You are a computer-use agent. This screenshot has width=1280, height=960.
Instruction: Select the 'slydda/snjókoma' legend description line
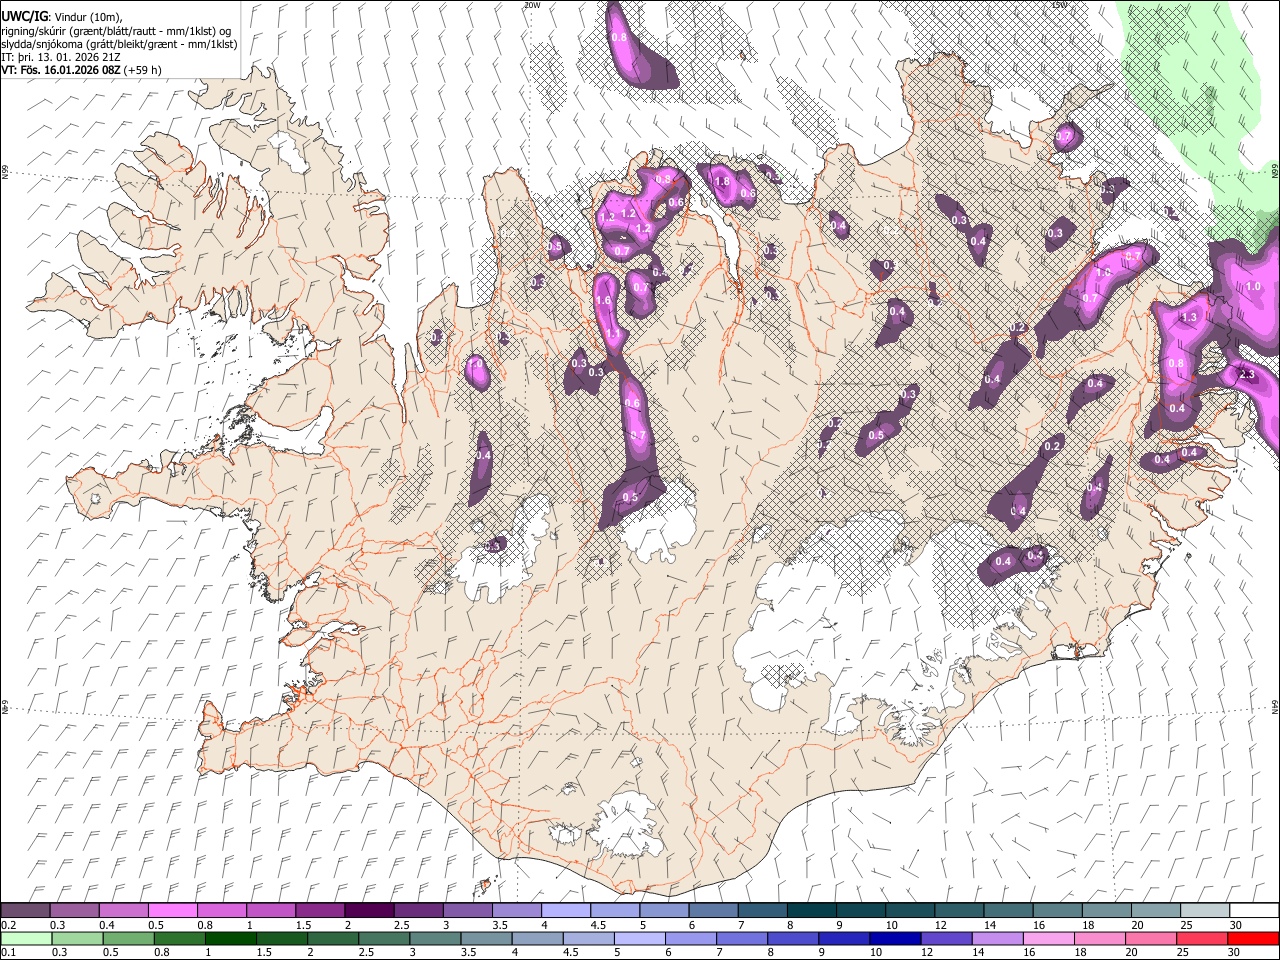tap(119, 44)
